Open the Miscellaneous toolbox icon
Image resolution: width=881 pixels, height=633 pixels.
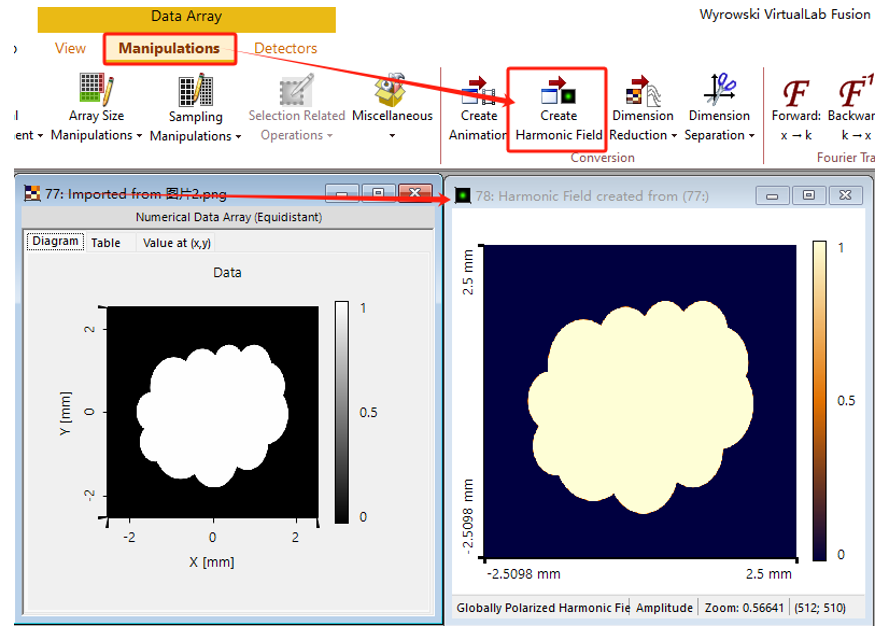(390, 89)
